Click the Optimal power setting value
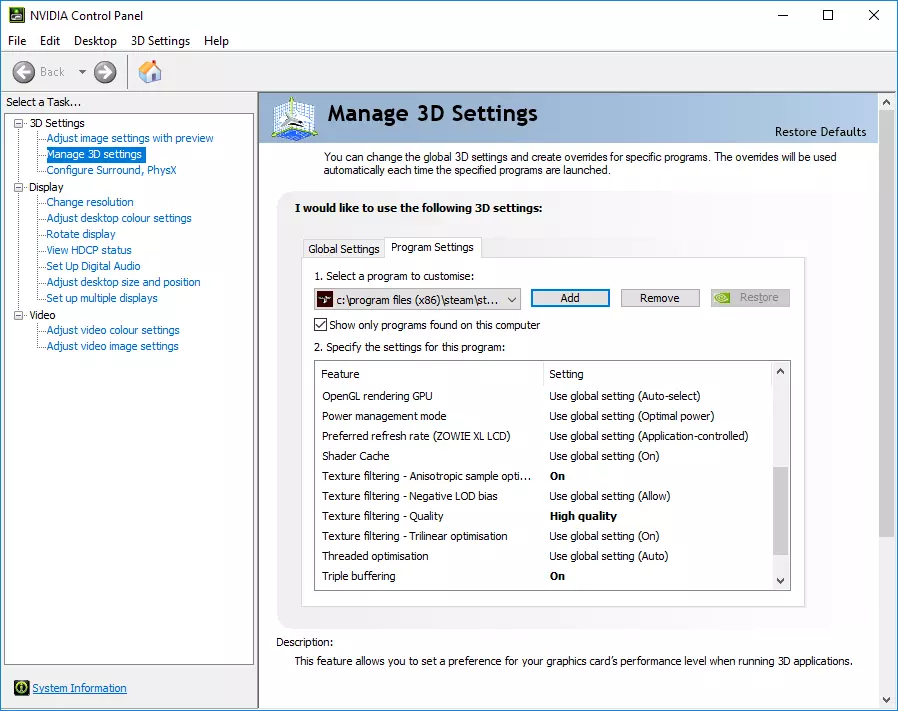 632,416
